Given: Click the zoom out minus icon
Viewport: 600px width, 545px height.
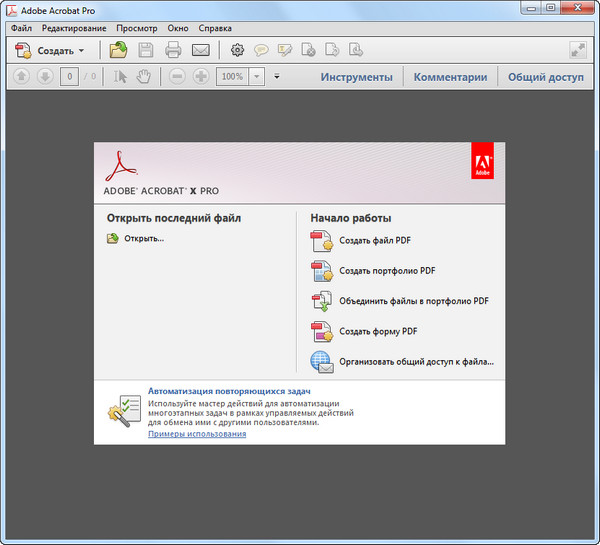Looking at the screenshot, I should pyautogui.click(x=177, y=77).
